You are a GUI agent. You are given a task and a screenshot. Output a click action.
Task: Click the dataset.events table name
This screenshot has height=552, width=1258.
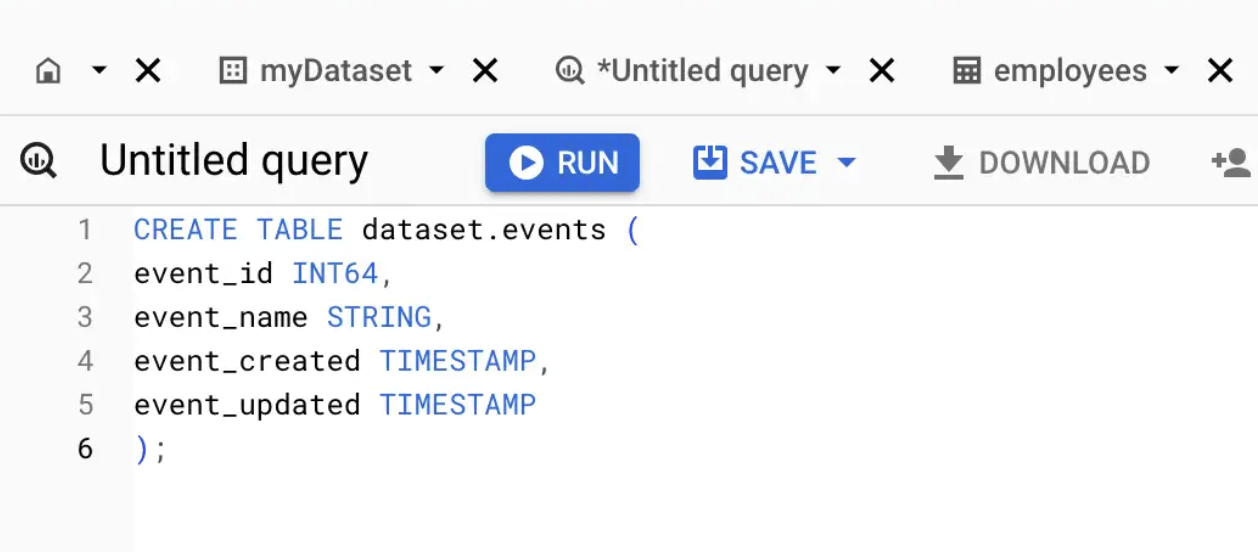[484, 230]
